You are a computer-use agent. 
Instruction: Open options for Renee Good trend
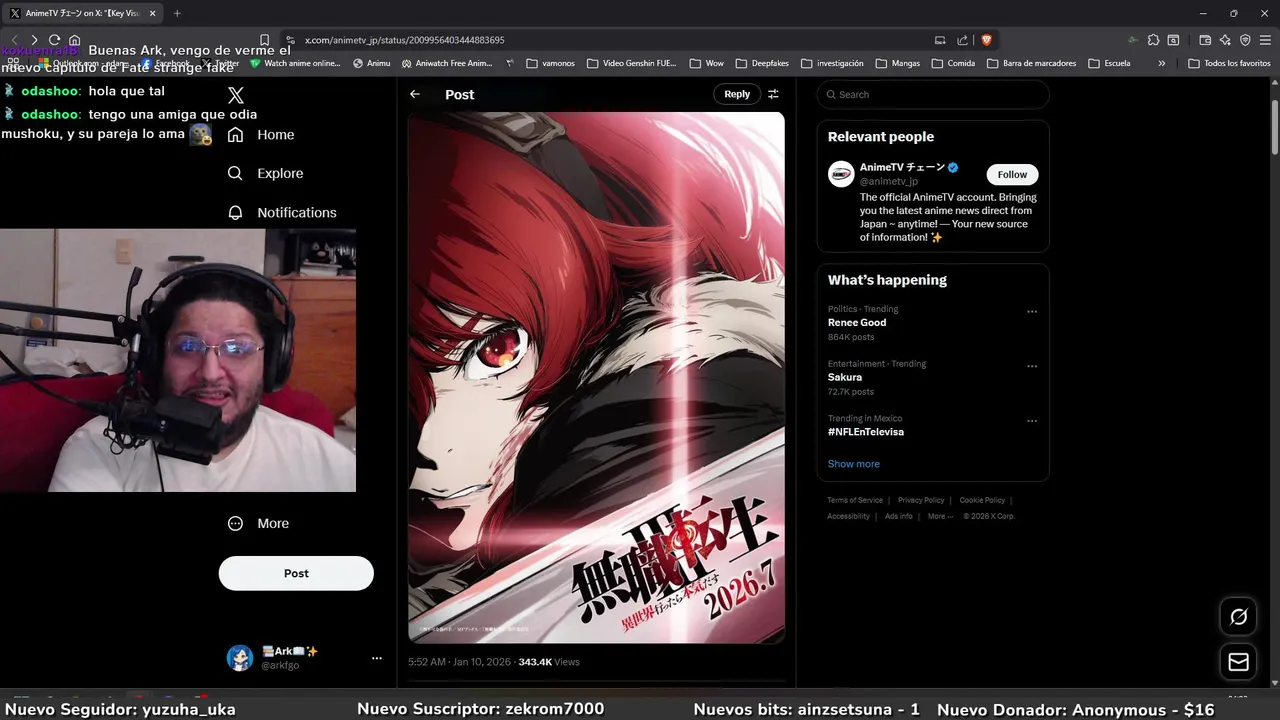pyautogui.click(x=1032, y=311)
